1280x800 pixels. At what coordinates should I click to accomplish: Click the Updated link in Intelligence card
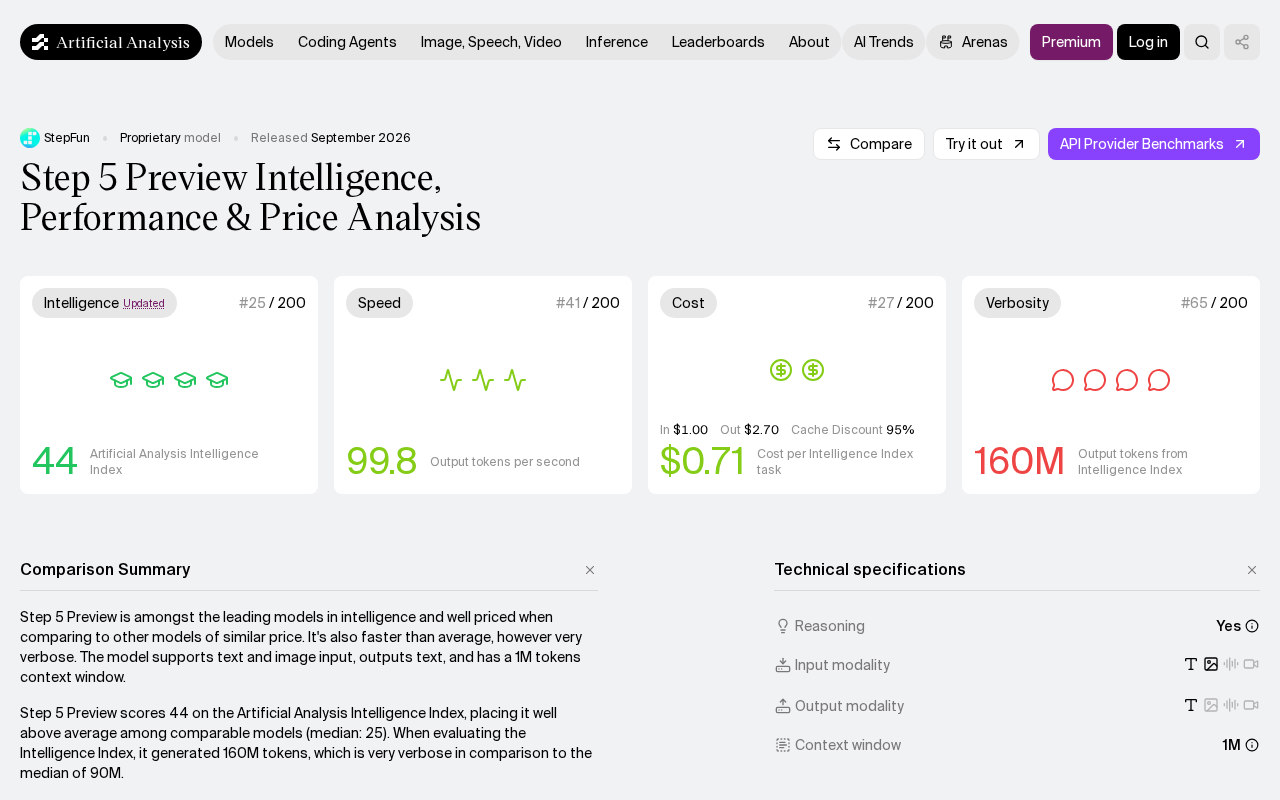(x=144, y=304)
